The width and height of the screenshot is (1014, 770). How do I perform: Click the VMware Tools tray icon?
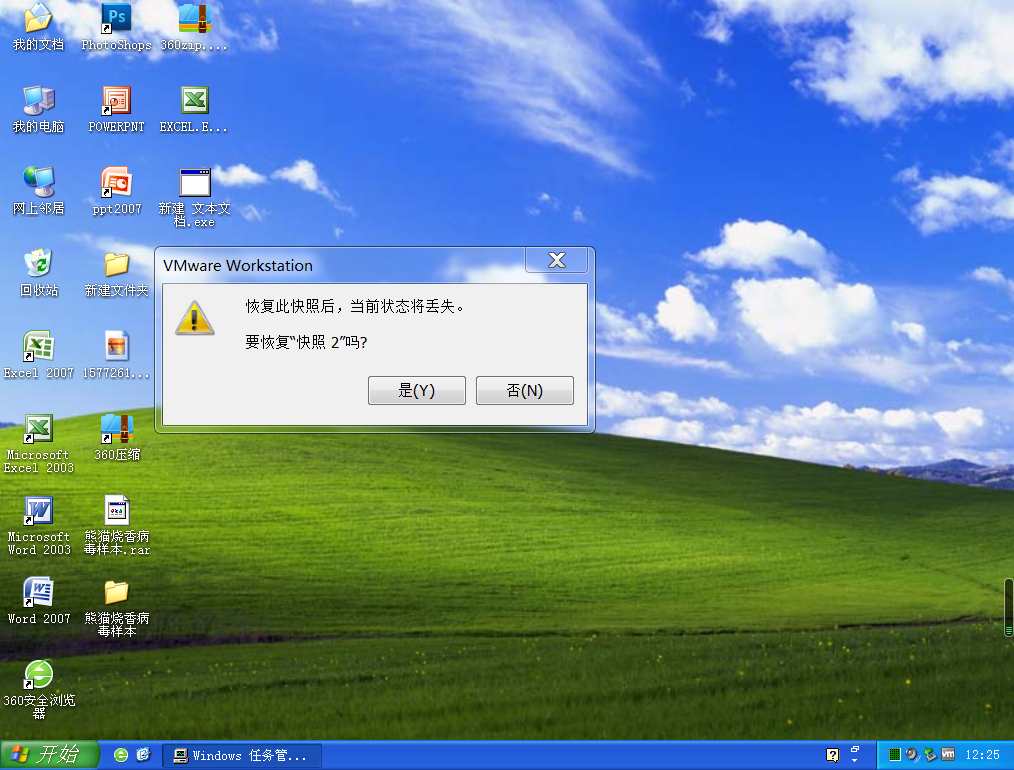coord(948,755)
